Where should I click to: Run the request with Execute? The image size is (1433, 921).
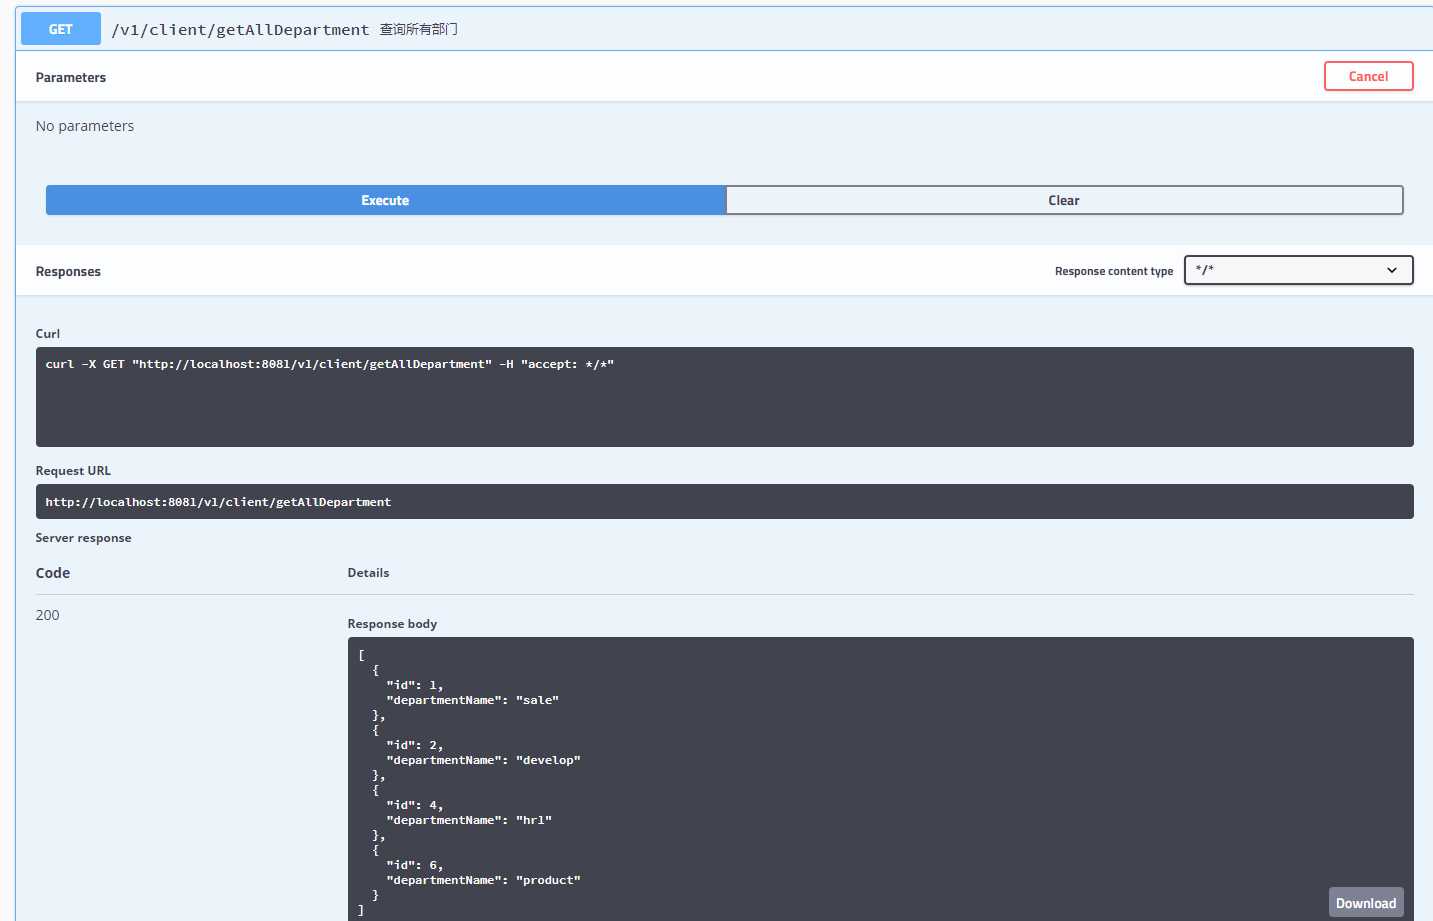coord(385,200)
